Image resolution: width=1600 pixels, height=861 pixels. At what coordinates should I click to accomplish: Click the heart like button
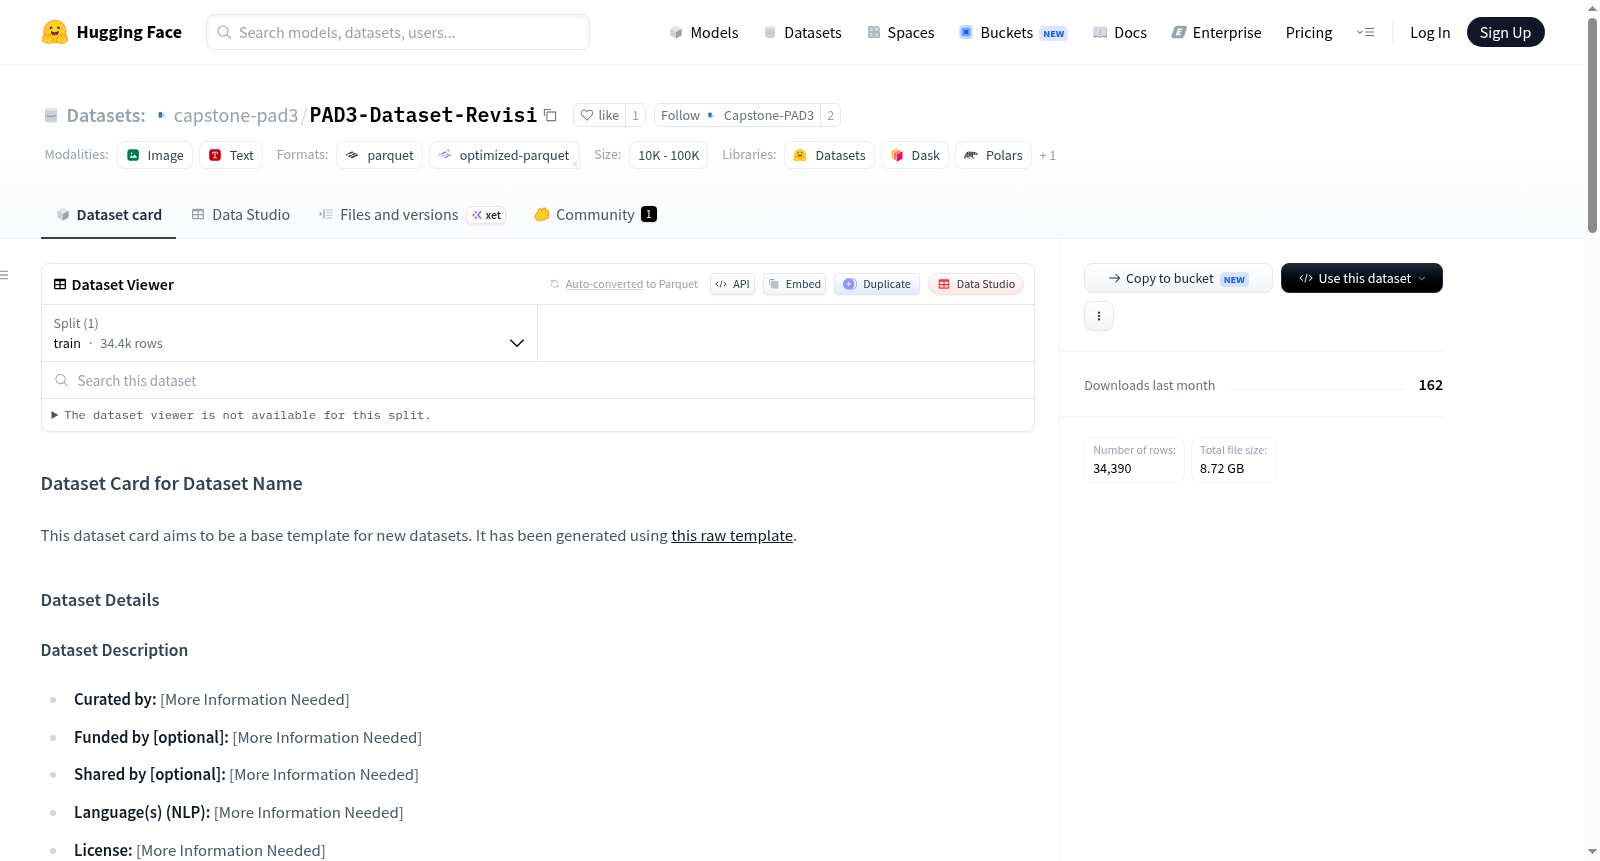coord(599,115)
